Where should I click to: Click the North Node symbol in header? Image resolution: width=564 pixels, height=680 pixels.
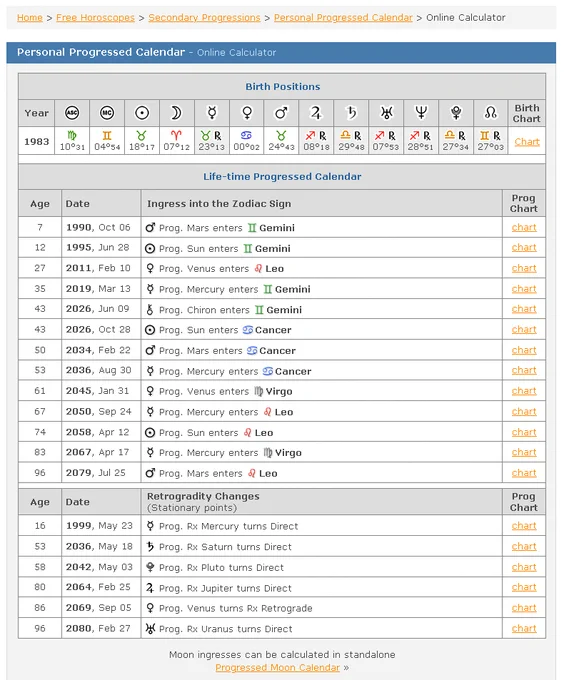(x=491, y=113)
